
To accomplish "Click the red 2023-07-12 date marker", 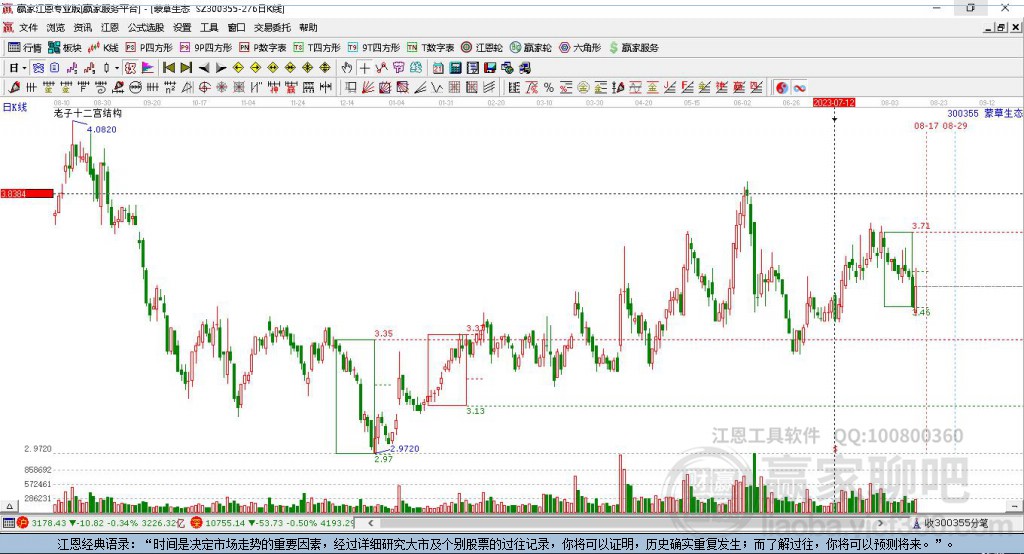I will (834, 103).
